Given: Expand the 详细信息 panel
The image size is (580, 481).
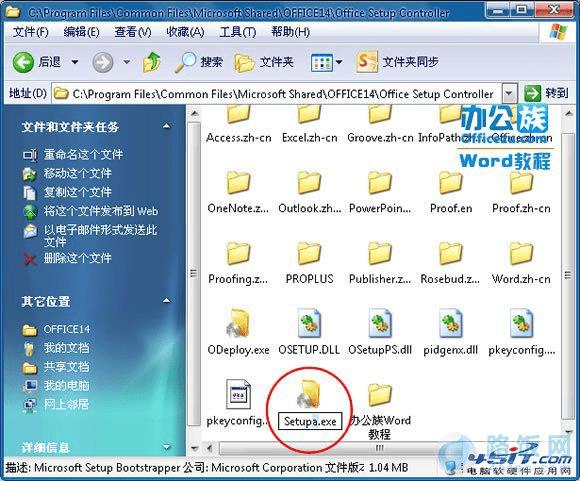Looking at the screenshot, I should coord(166,447).
